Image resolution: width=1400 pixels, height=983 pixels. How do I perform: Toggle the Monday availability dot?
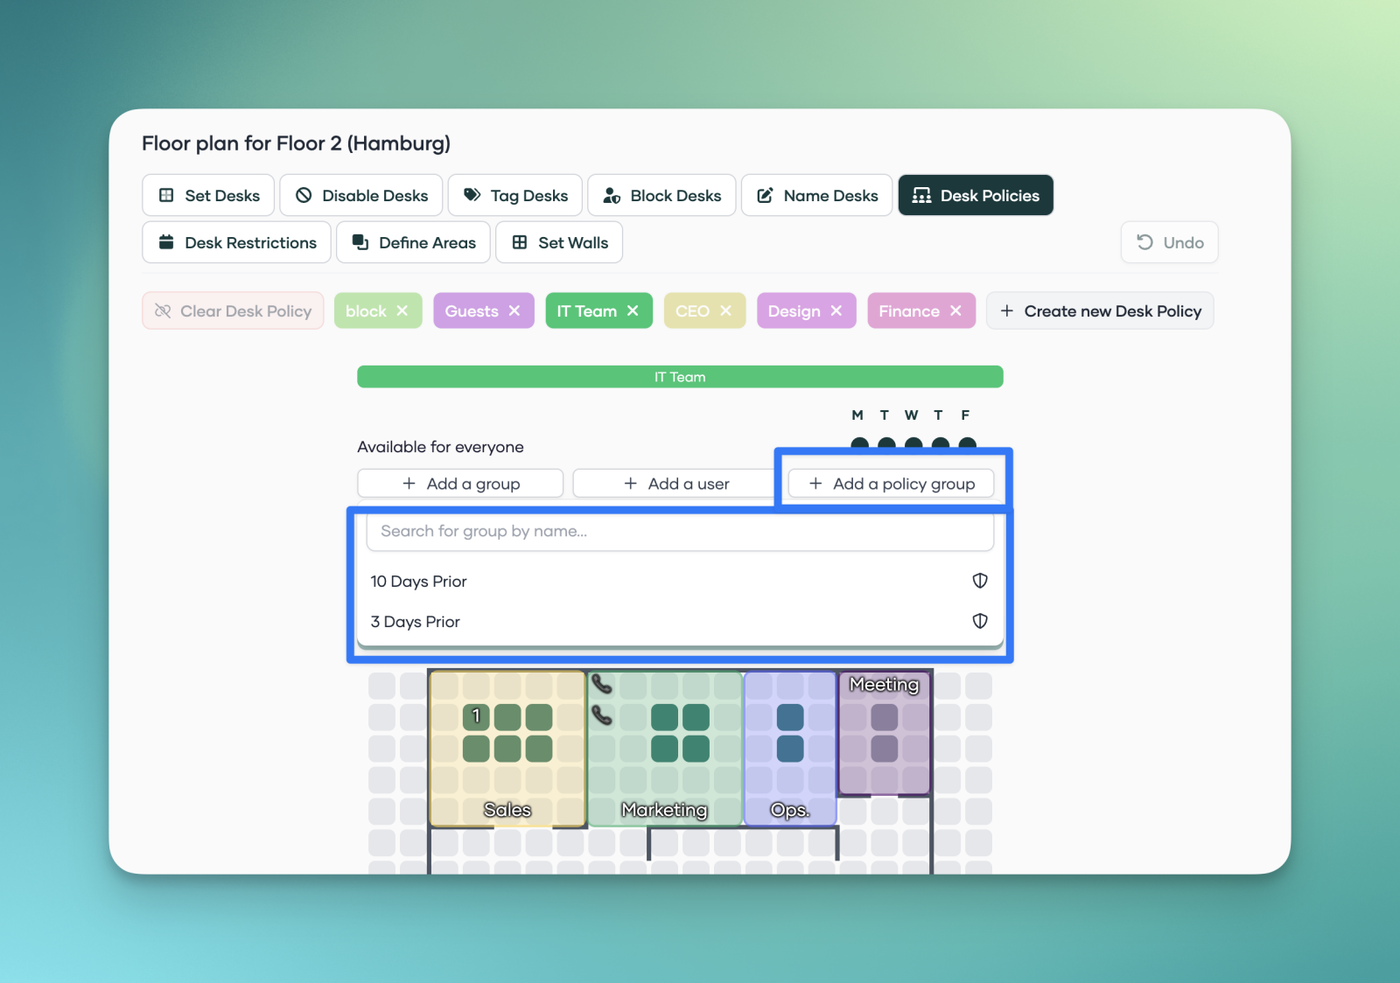(x=859, y=442)
